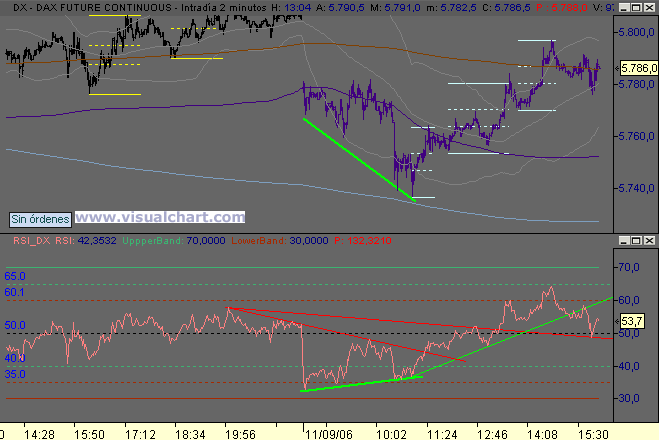The width and height of the screenshot is (659, 440).
Task: Select the green trendline under the price low
Action: tap(359, 160)
